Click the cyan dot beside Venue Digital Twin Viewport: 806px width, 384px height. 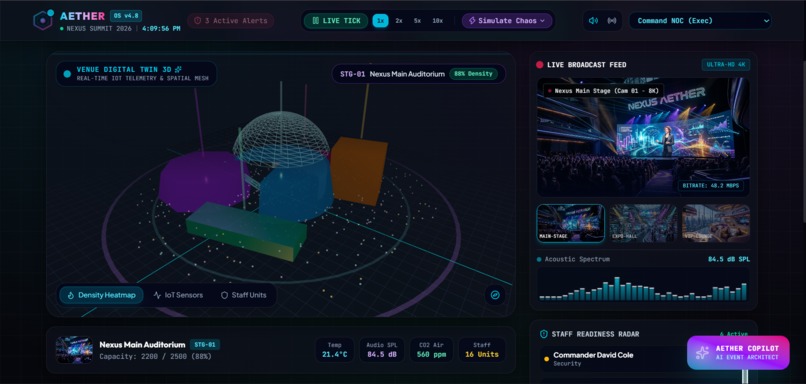(x=67, y=74)
